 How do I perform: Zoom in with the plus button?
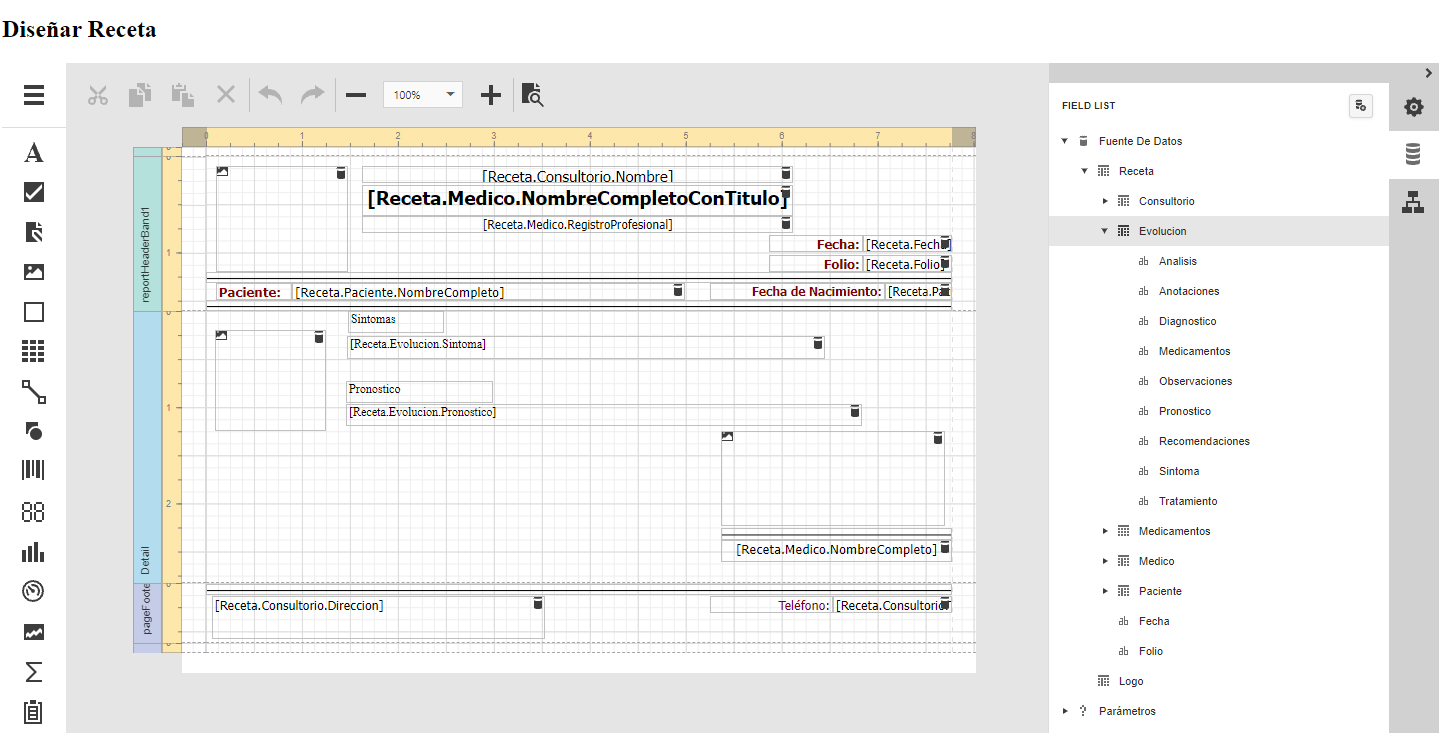(491, 95)
